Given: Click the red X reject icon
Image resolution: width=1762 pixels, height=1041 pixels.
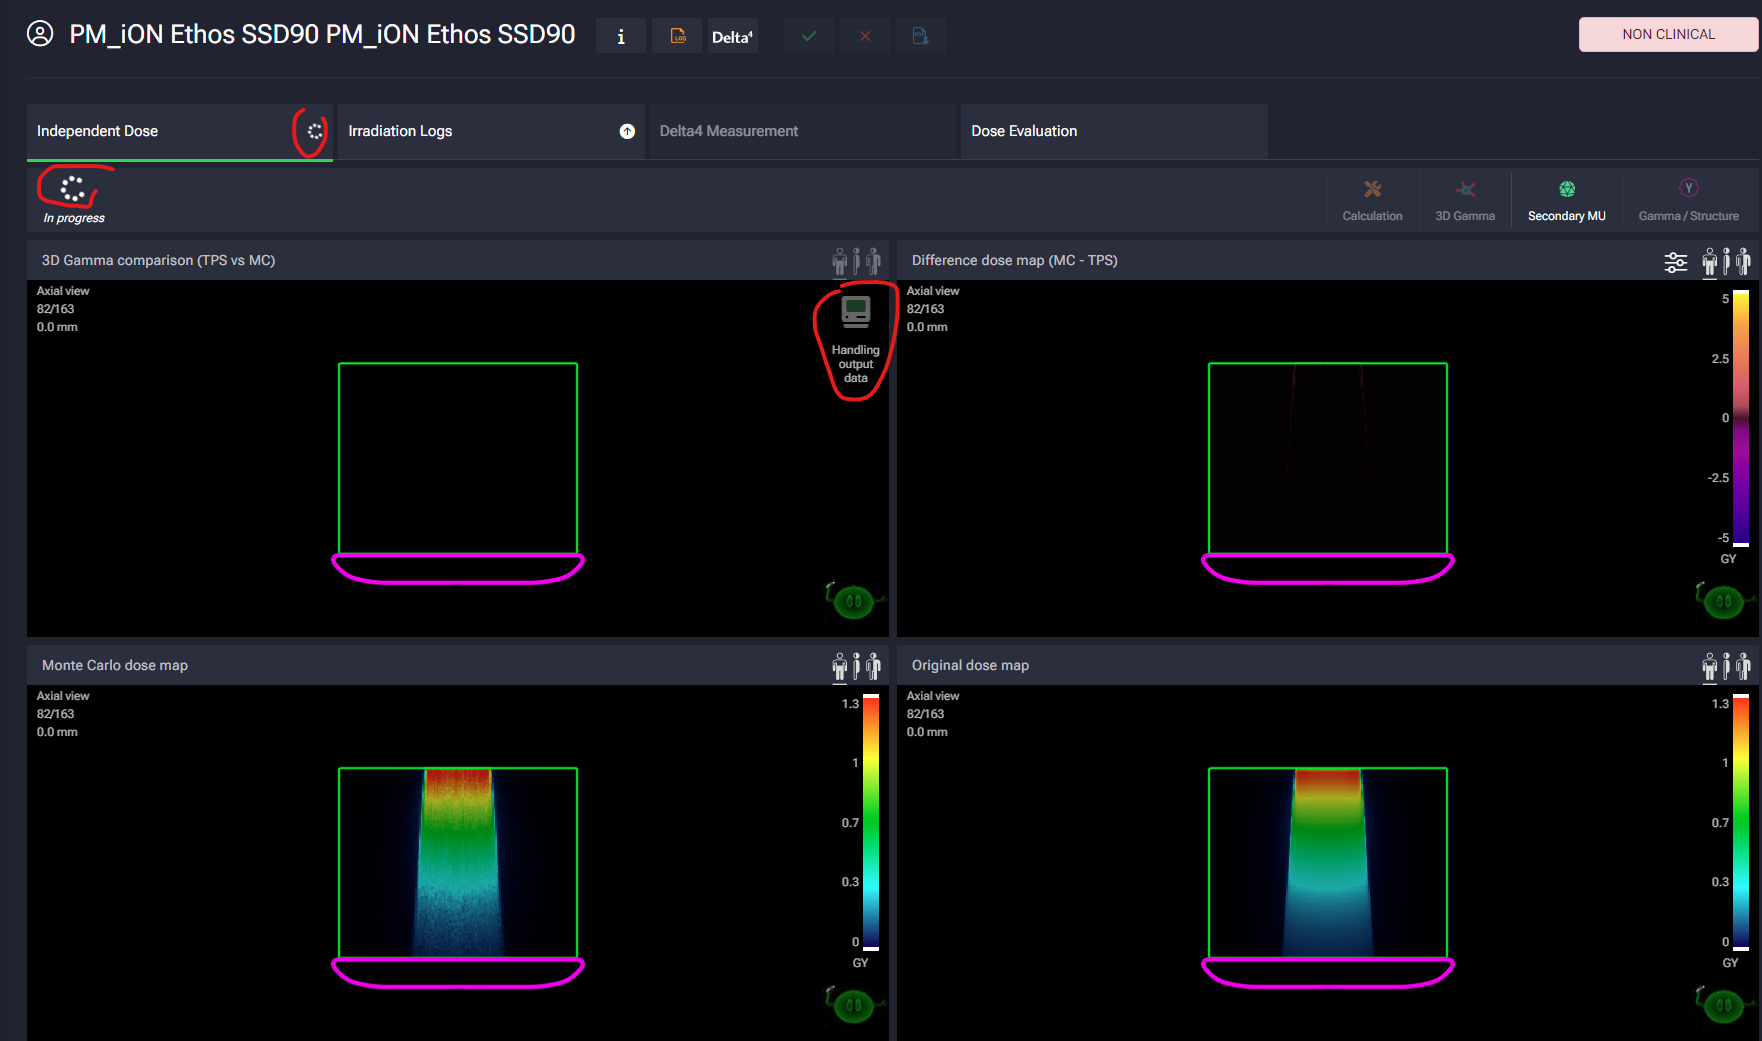Looking at the screenshot, I should click(x=865, y=36).
